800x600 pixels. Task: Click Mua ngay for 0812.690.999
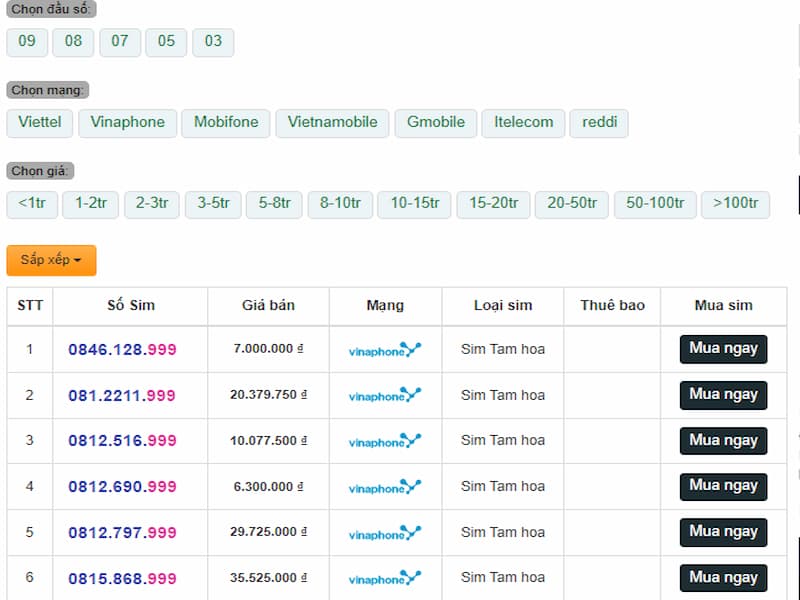coord(723,487)
